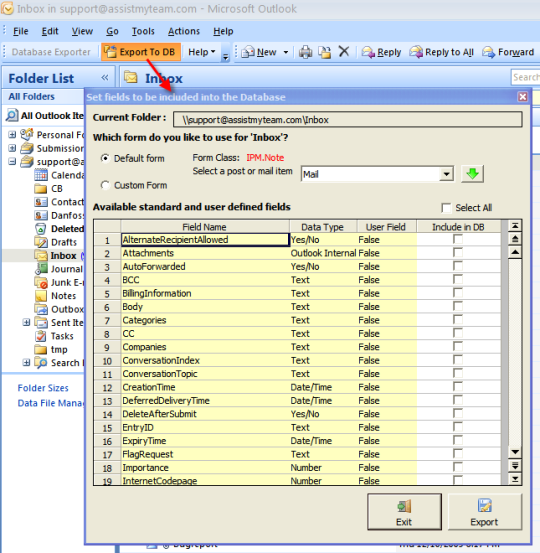
Task: Click the Journal folder icon
Action: click(x=41, y=269)
